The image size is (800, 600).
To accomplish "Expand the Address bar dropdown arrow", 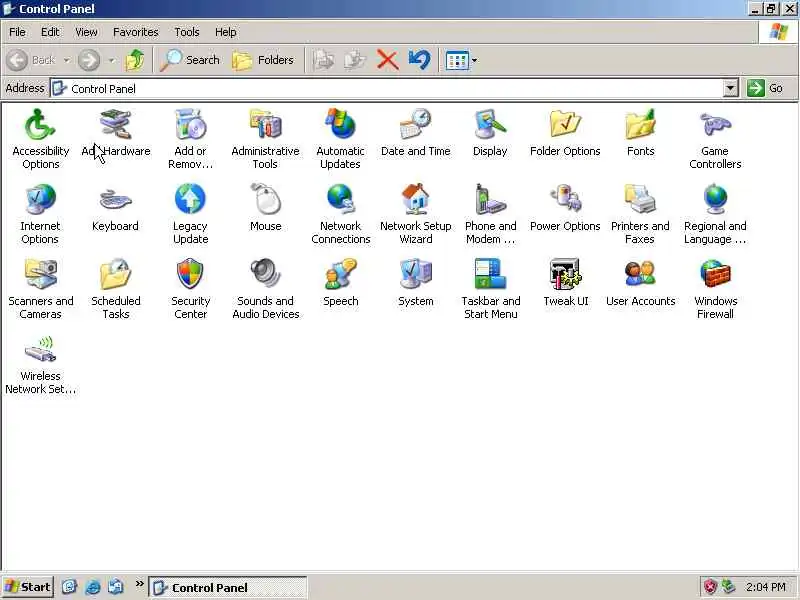I will pyautogui.click(x=731, y=89).
